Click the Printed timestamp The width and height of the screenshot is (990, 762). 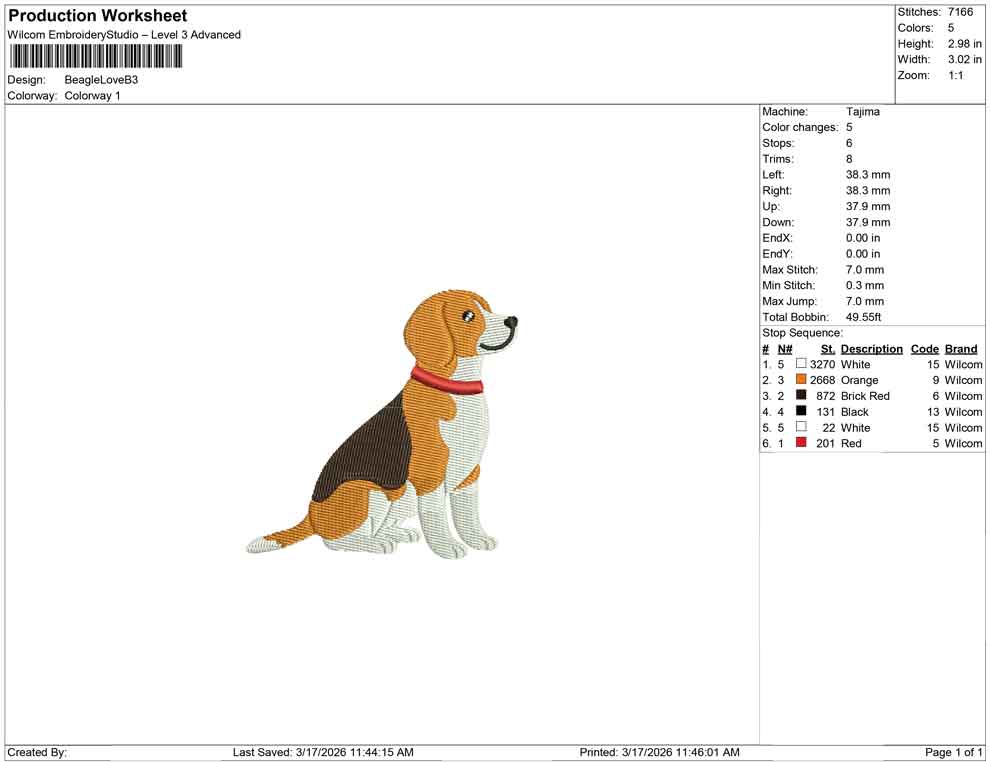(x=659, y=752)
